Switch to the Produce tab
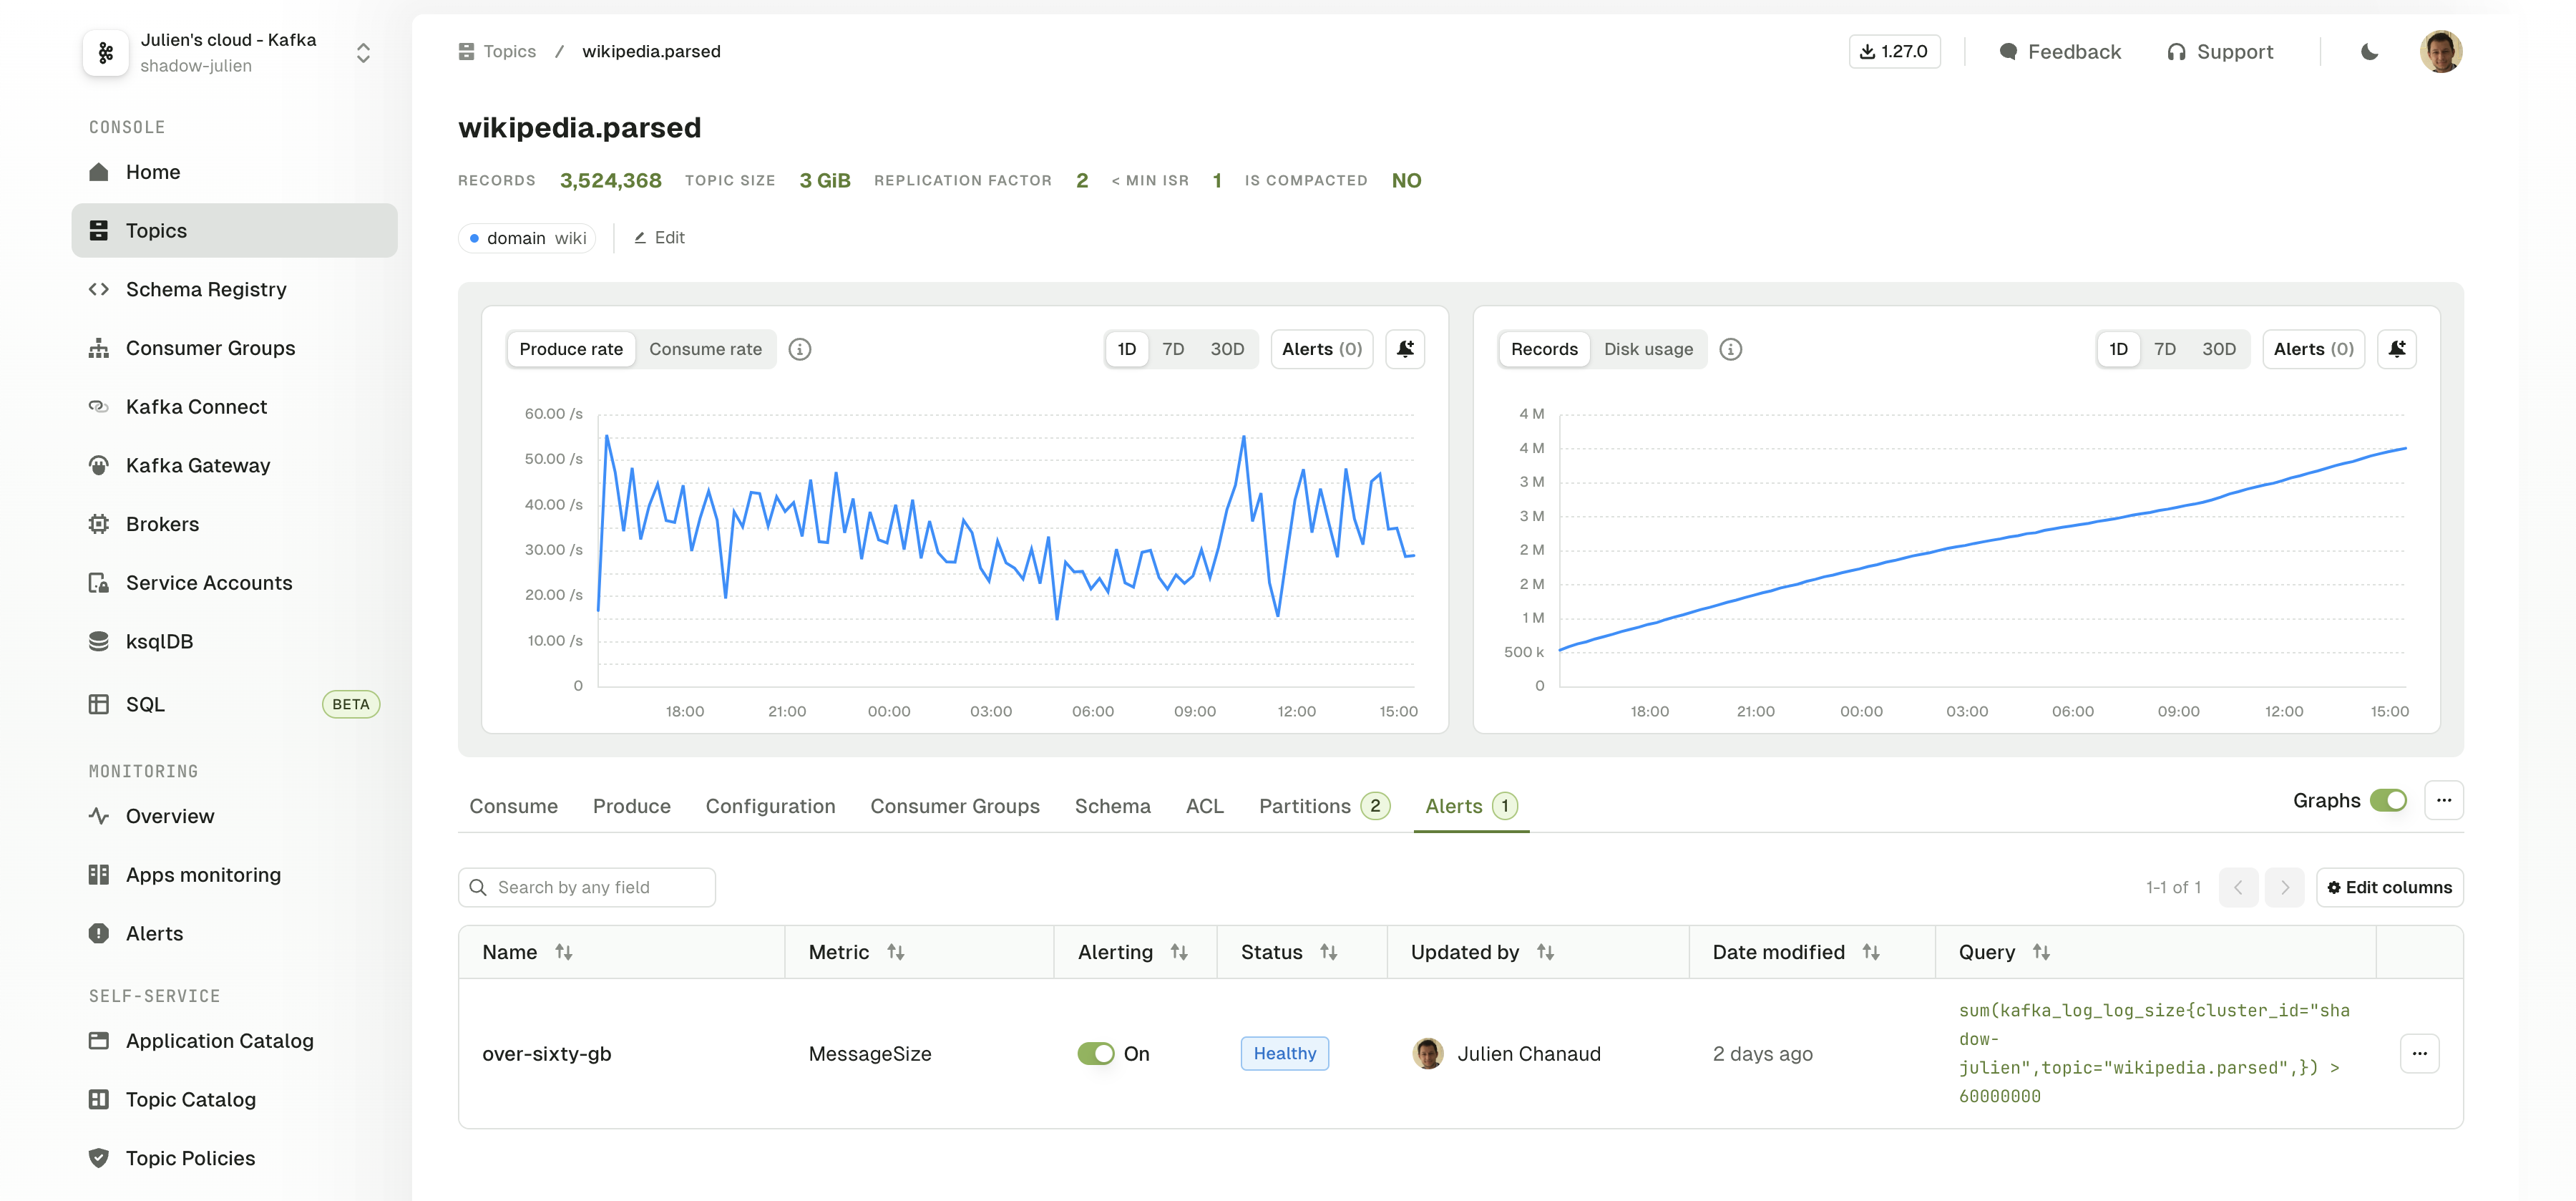Screen dimensions: 2576x1201 632,806
